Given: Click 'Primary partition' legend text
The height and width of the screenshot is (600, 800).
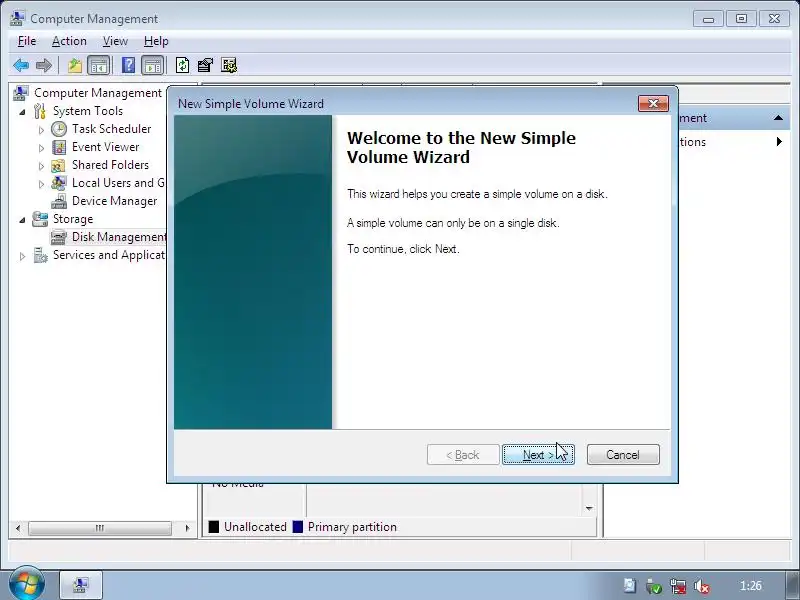Looking at the screenshot, I should click(352, 527).
